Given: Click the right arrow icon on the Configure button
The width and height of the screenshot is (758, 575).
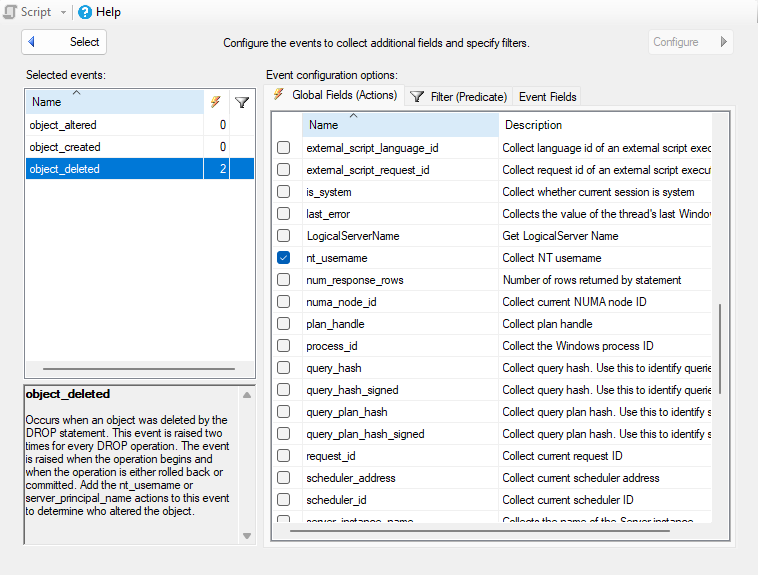Looking at the screenshot, I should (x=723, y=42).
